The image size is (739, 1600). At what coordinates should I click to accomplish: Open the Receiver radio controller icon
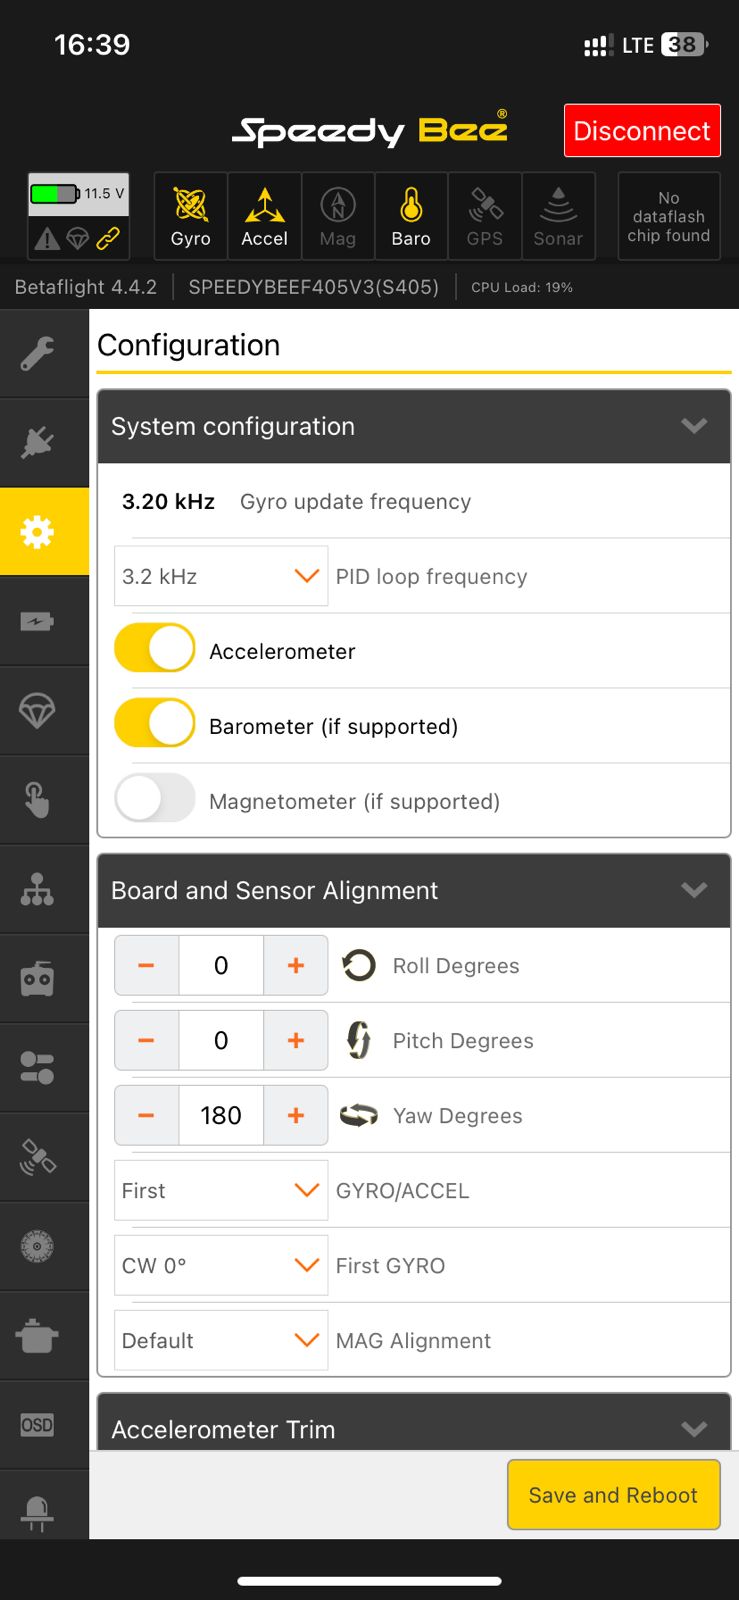click(37, 978)
